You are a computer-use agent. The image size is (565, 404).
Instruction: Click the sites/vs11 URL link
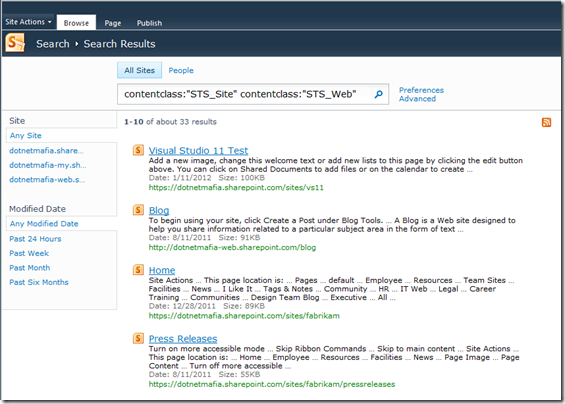236,187
